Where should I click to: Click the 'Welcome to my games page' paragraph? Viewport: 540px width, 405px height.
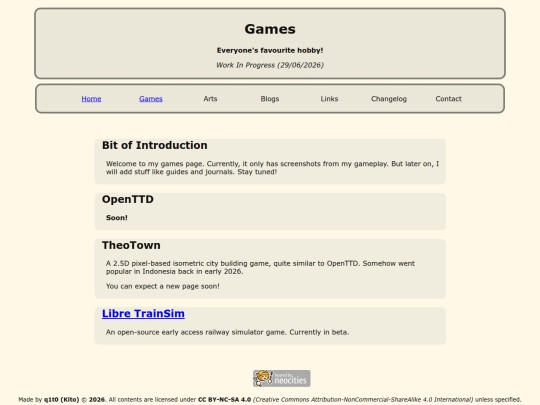click(x=272, y=168)
